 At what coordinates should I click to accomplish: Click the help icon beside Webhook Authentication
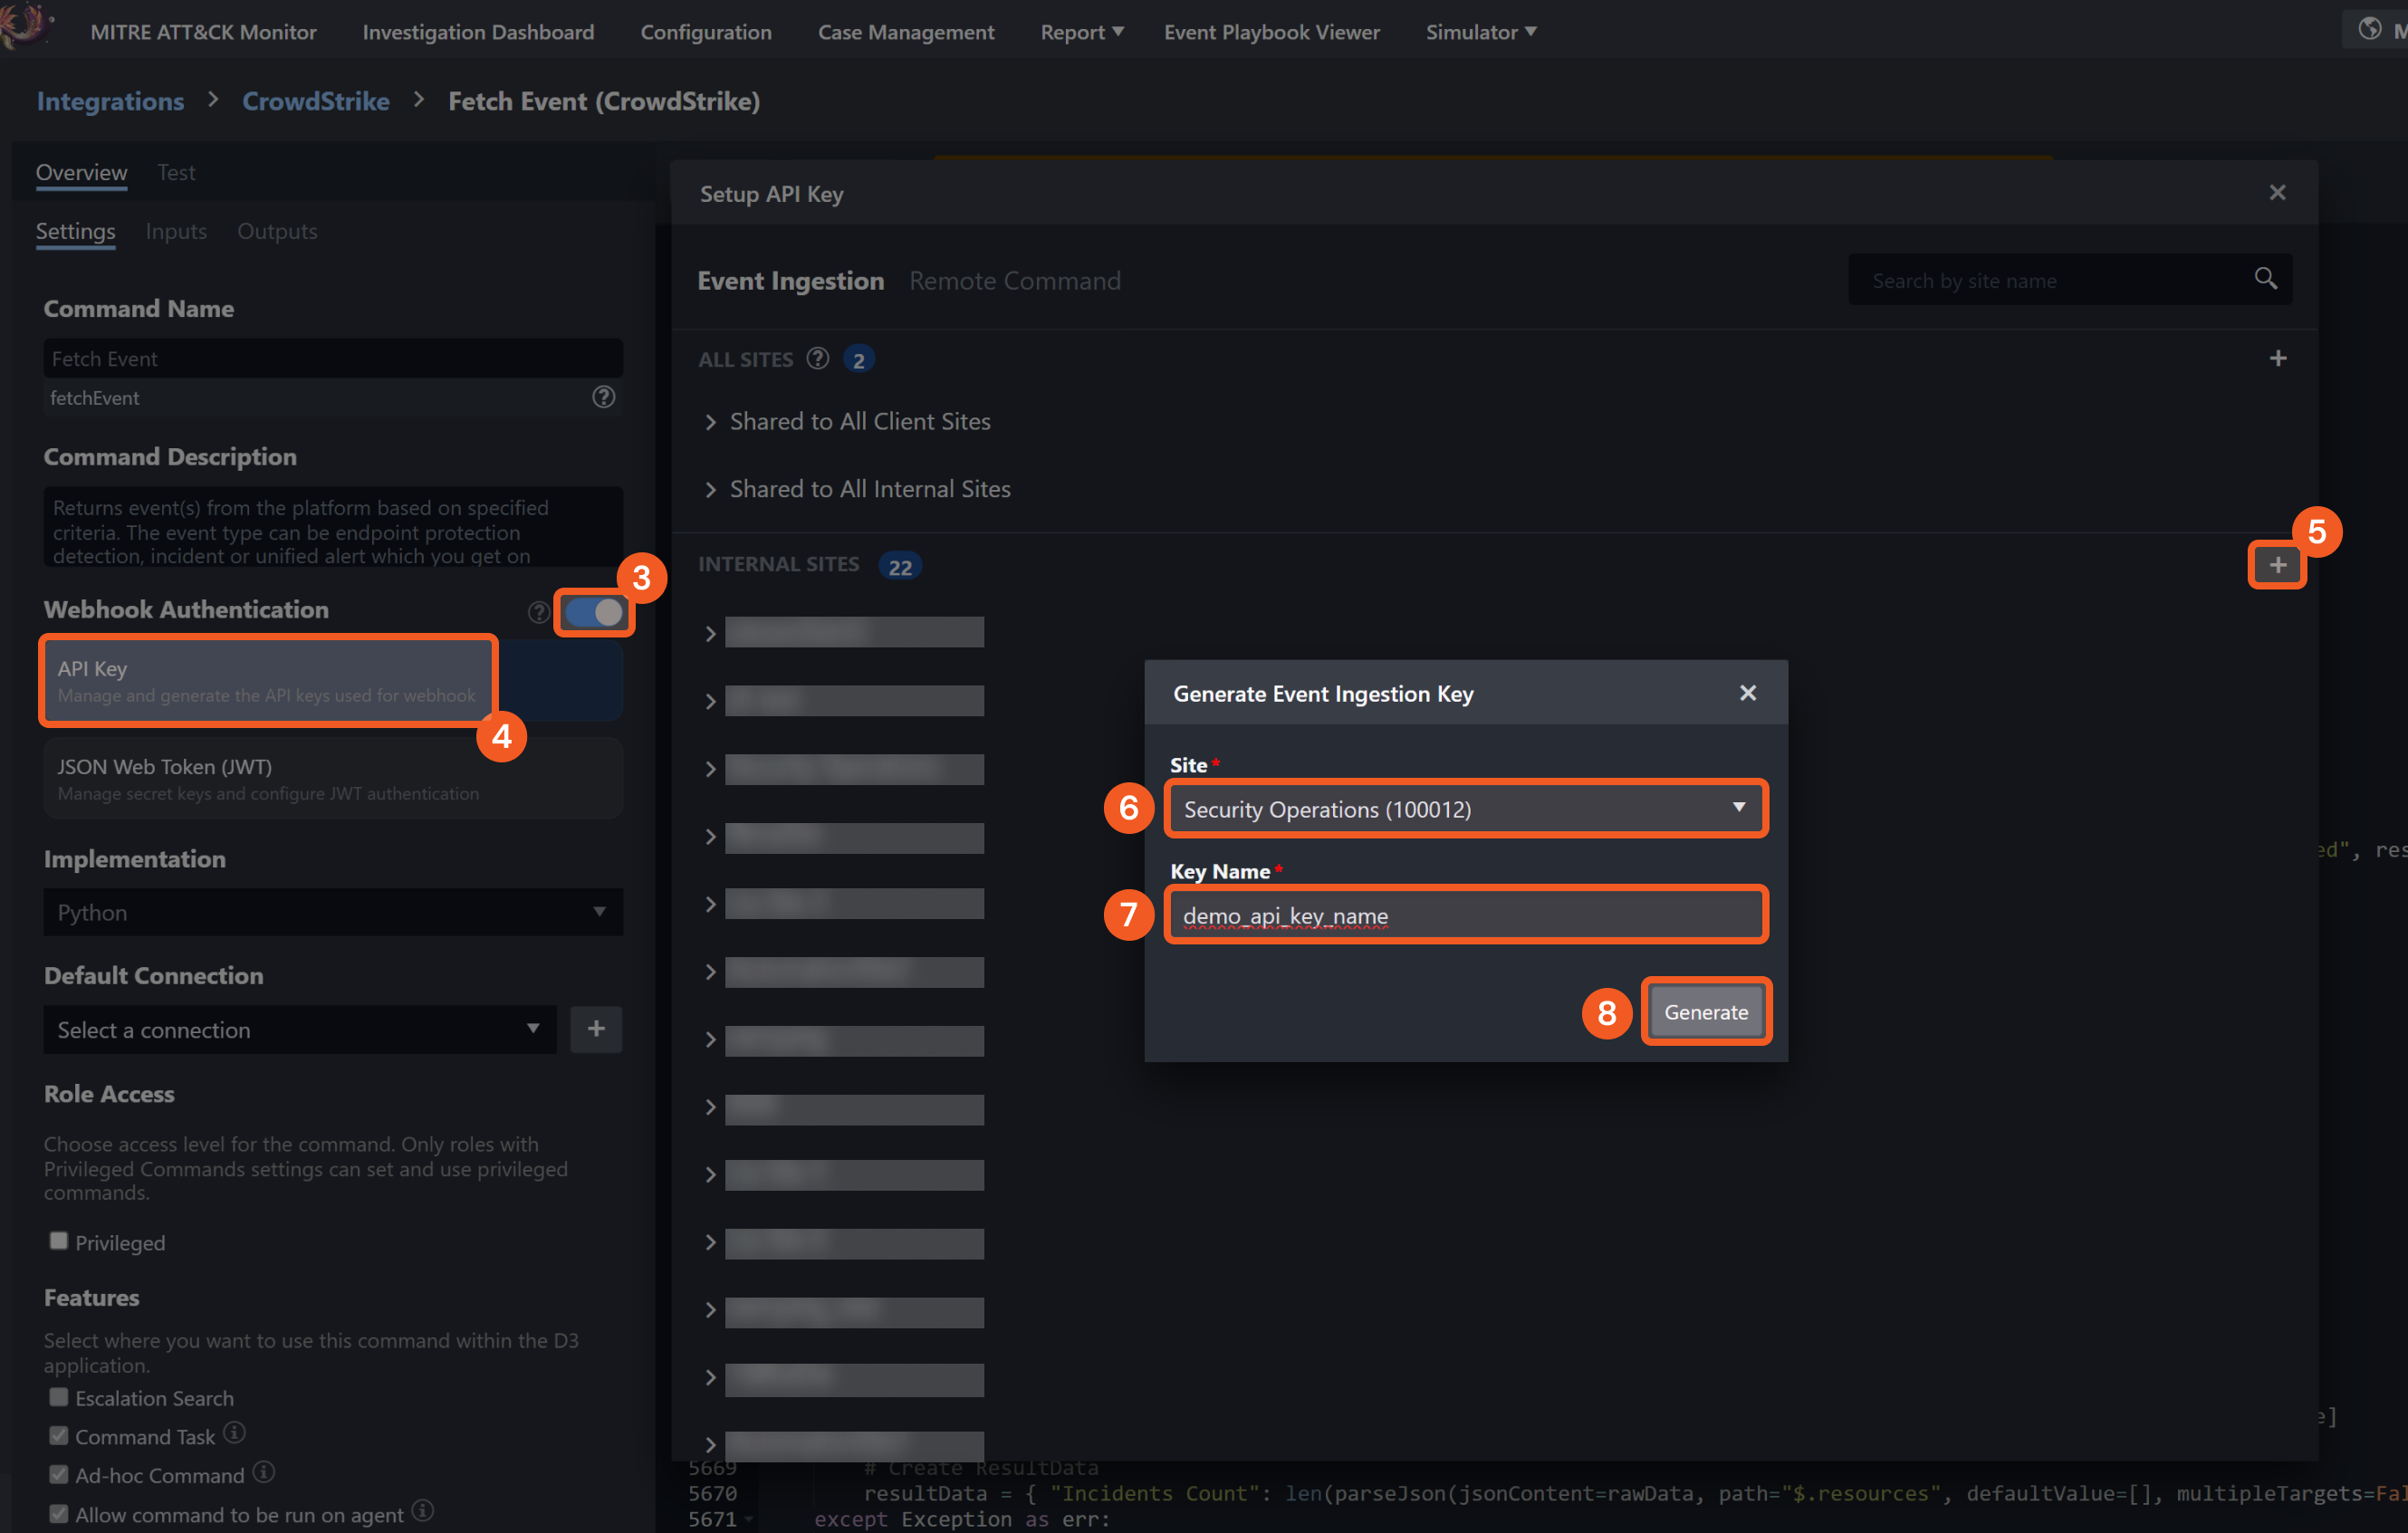point(538,613)
